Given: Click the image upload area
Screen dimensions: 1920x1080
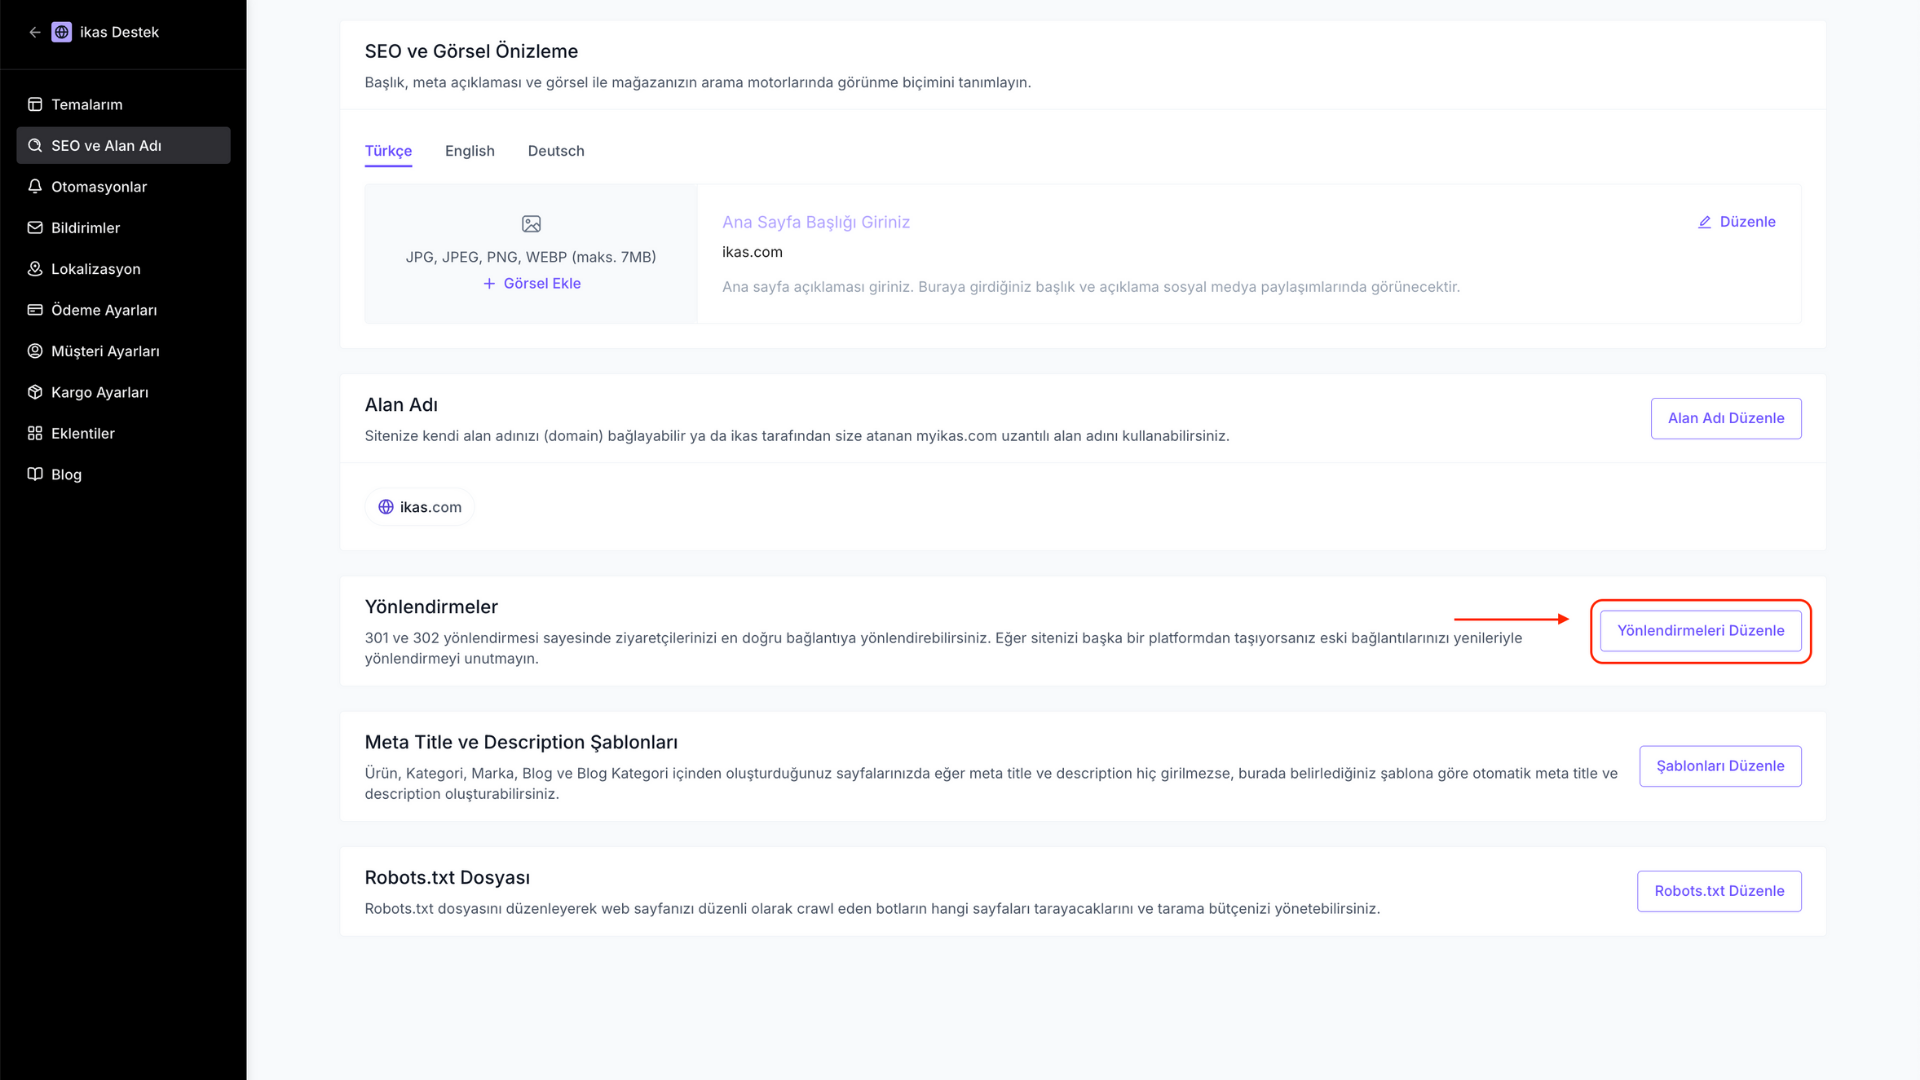Looking at the screenshot, I should 531,254.
